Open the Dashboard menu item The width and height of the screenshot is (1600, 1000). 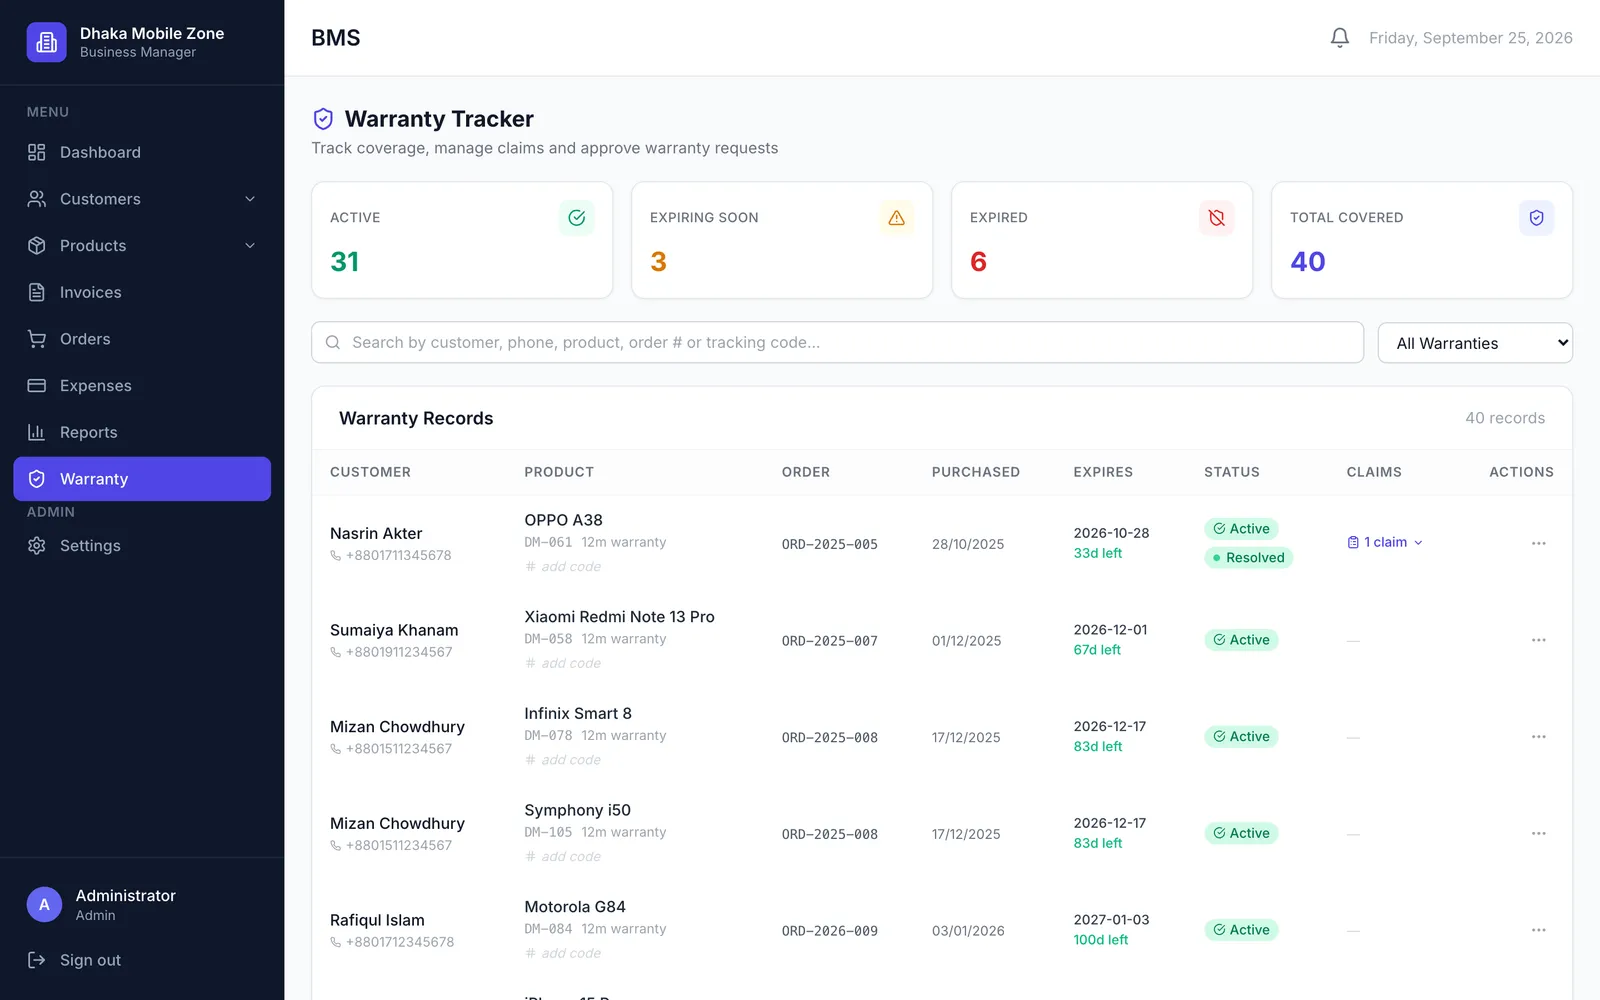(x=142, y=152)
